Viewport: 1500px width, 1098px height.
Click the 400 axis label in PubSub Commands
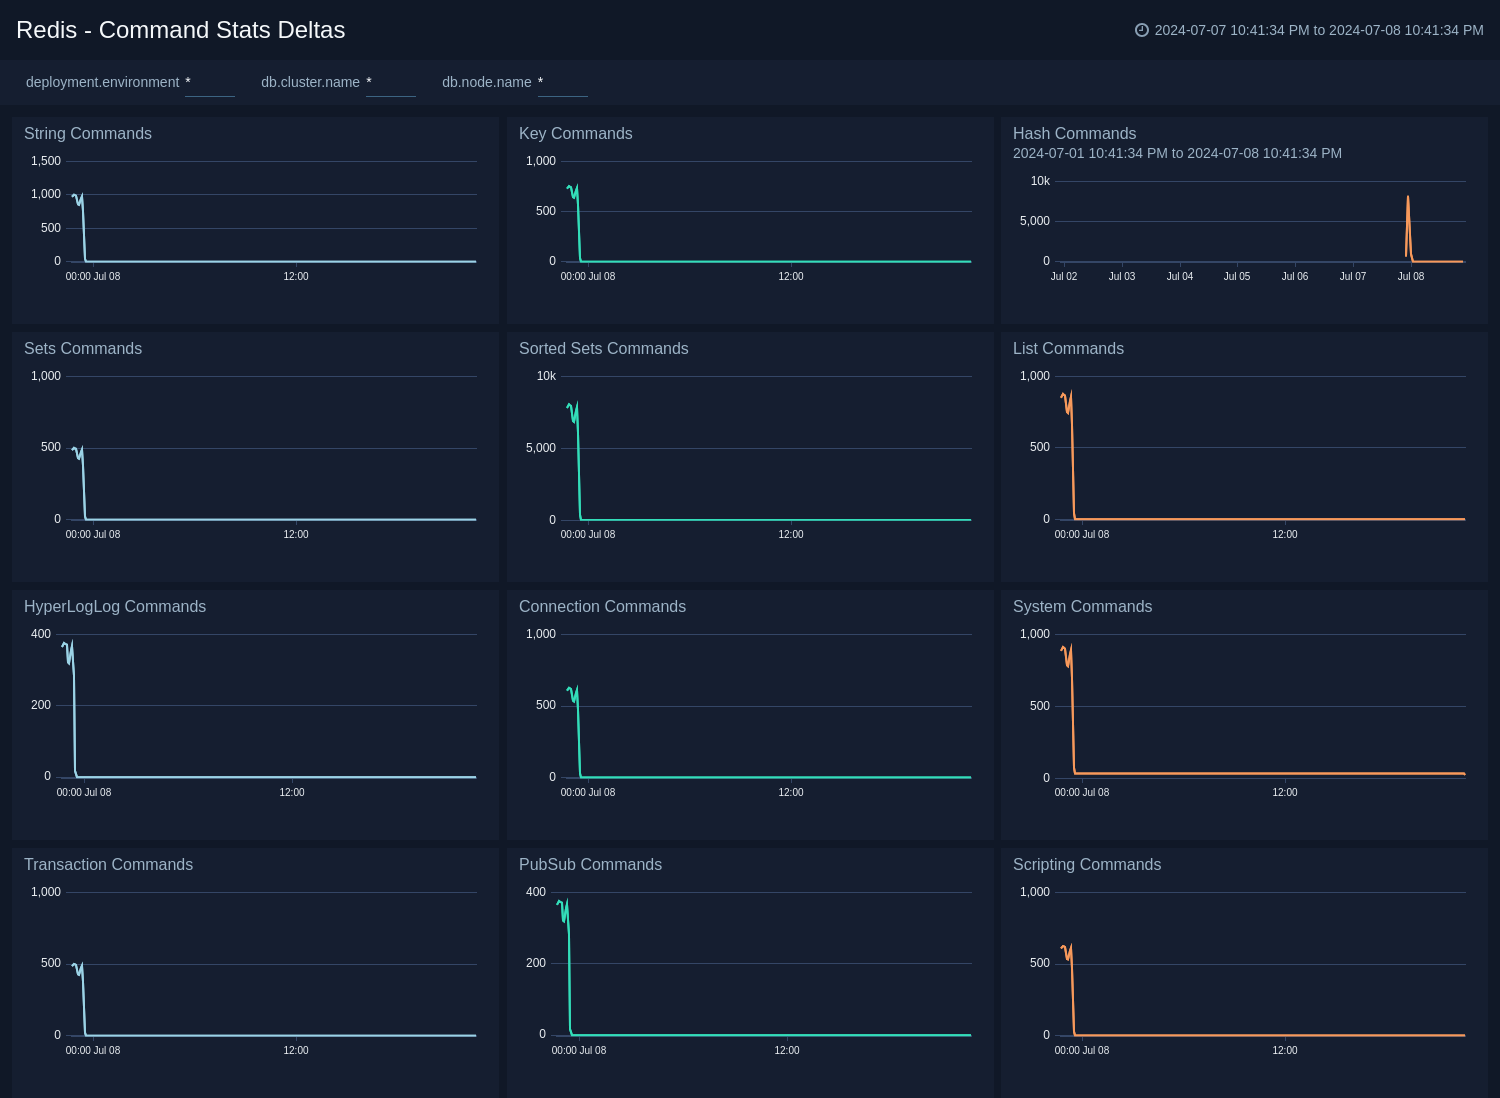(x=536, y=892)
